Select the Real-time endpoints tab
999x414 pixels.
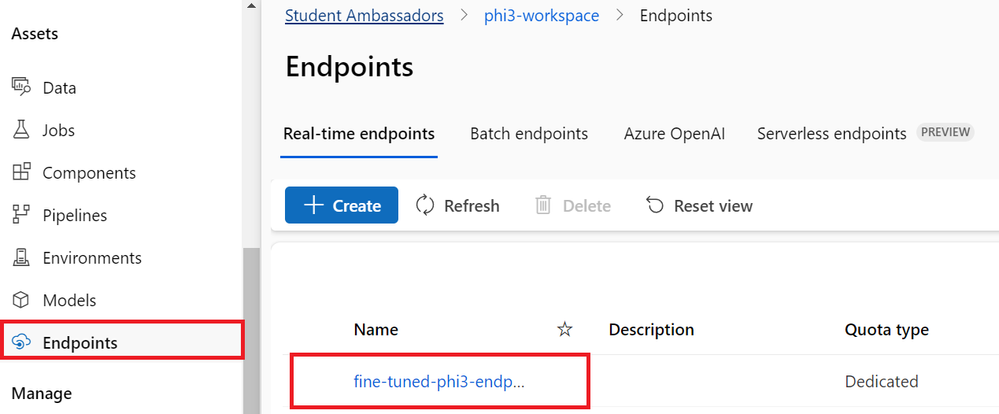click(359, 133)
